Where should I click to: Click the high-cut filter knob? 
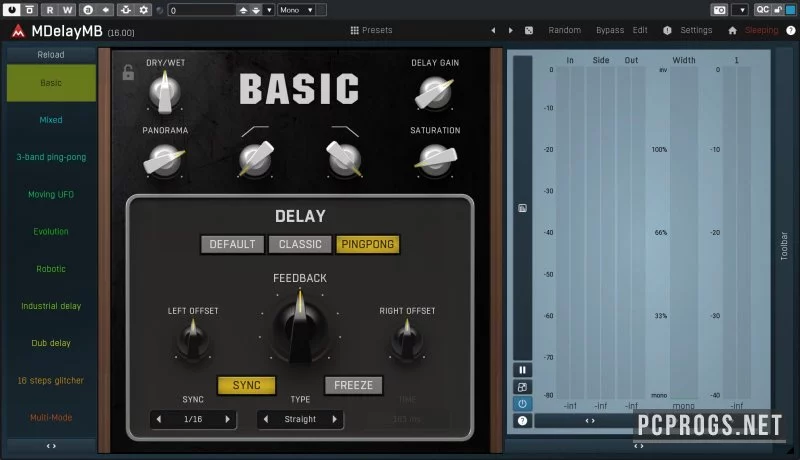coord(344,159)
